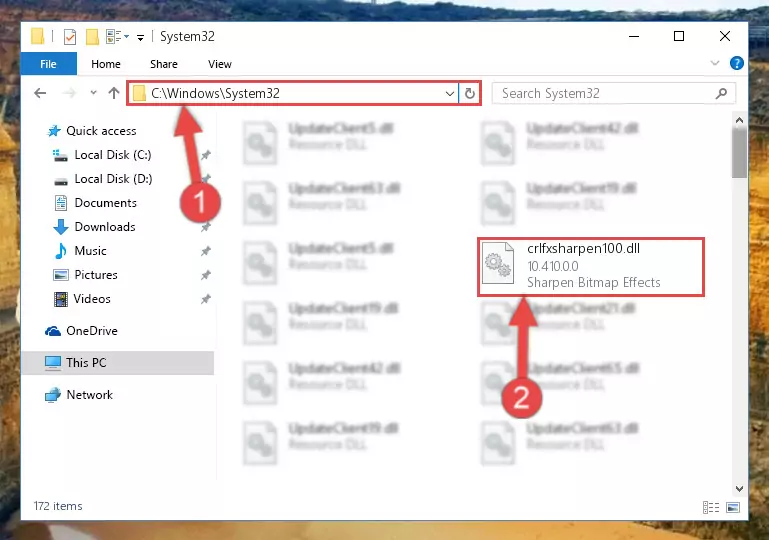The image size is (769, 540).
Task: Click the Sharpen Bitmap Effects description text
Action: pos(593,283)
